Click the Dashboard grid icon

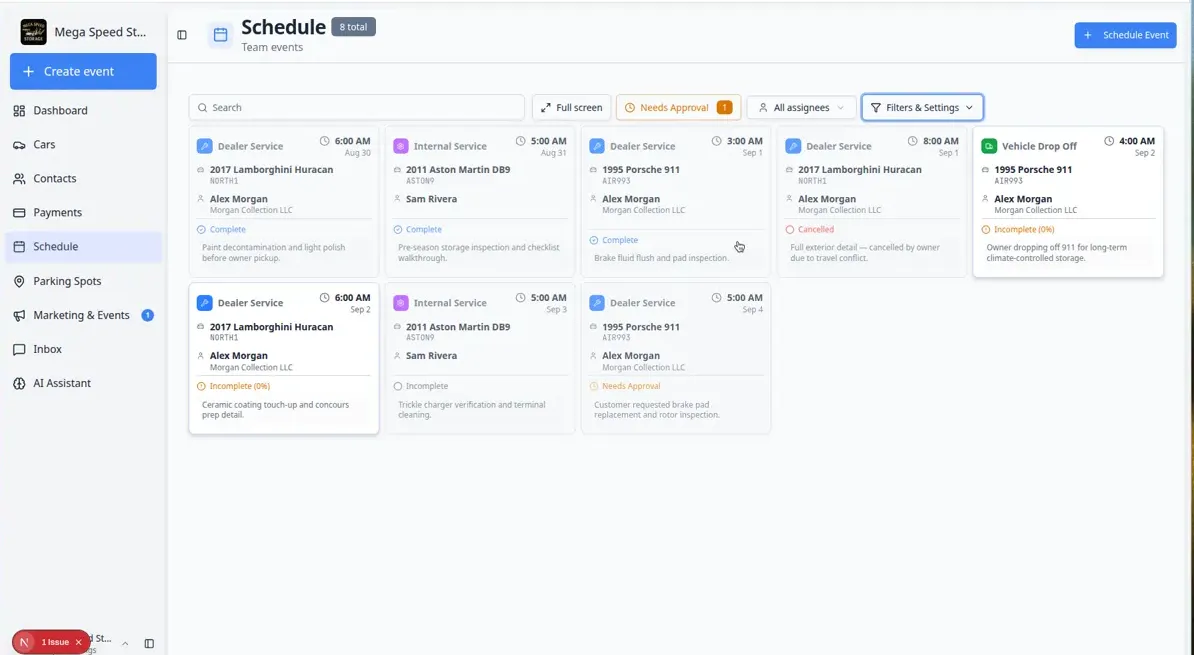[x=19, y=110]
